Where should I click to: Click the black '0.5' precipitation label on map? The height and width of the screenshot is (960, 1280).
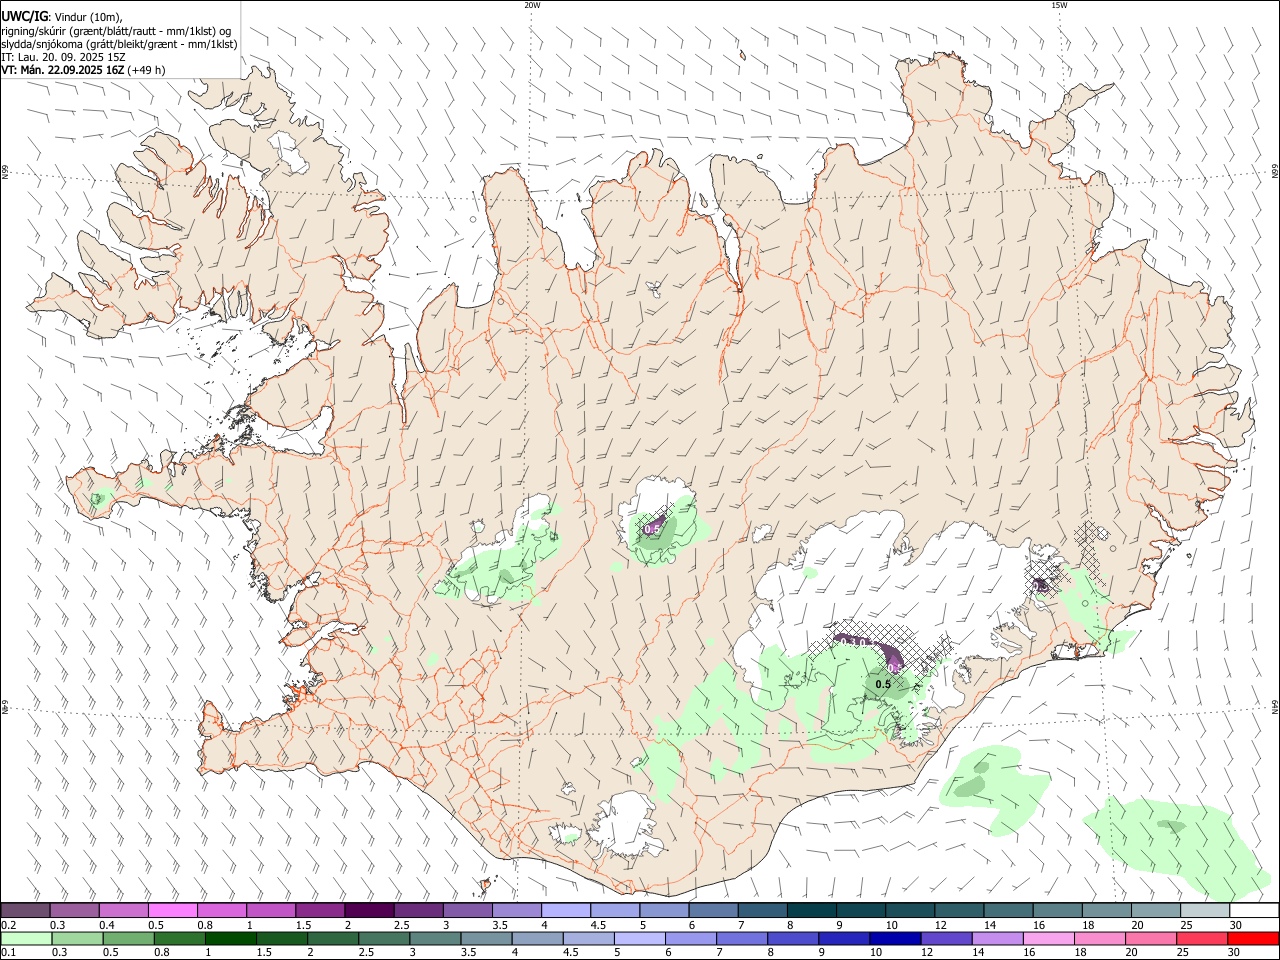point(883,685)
